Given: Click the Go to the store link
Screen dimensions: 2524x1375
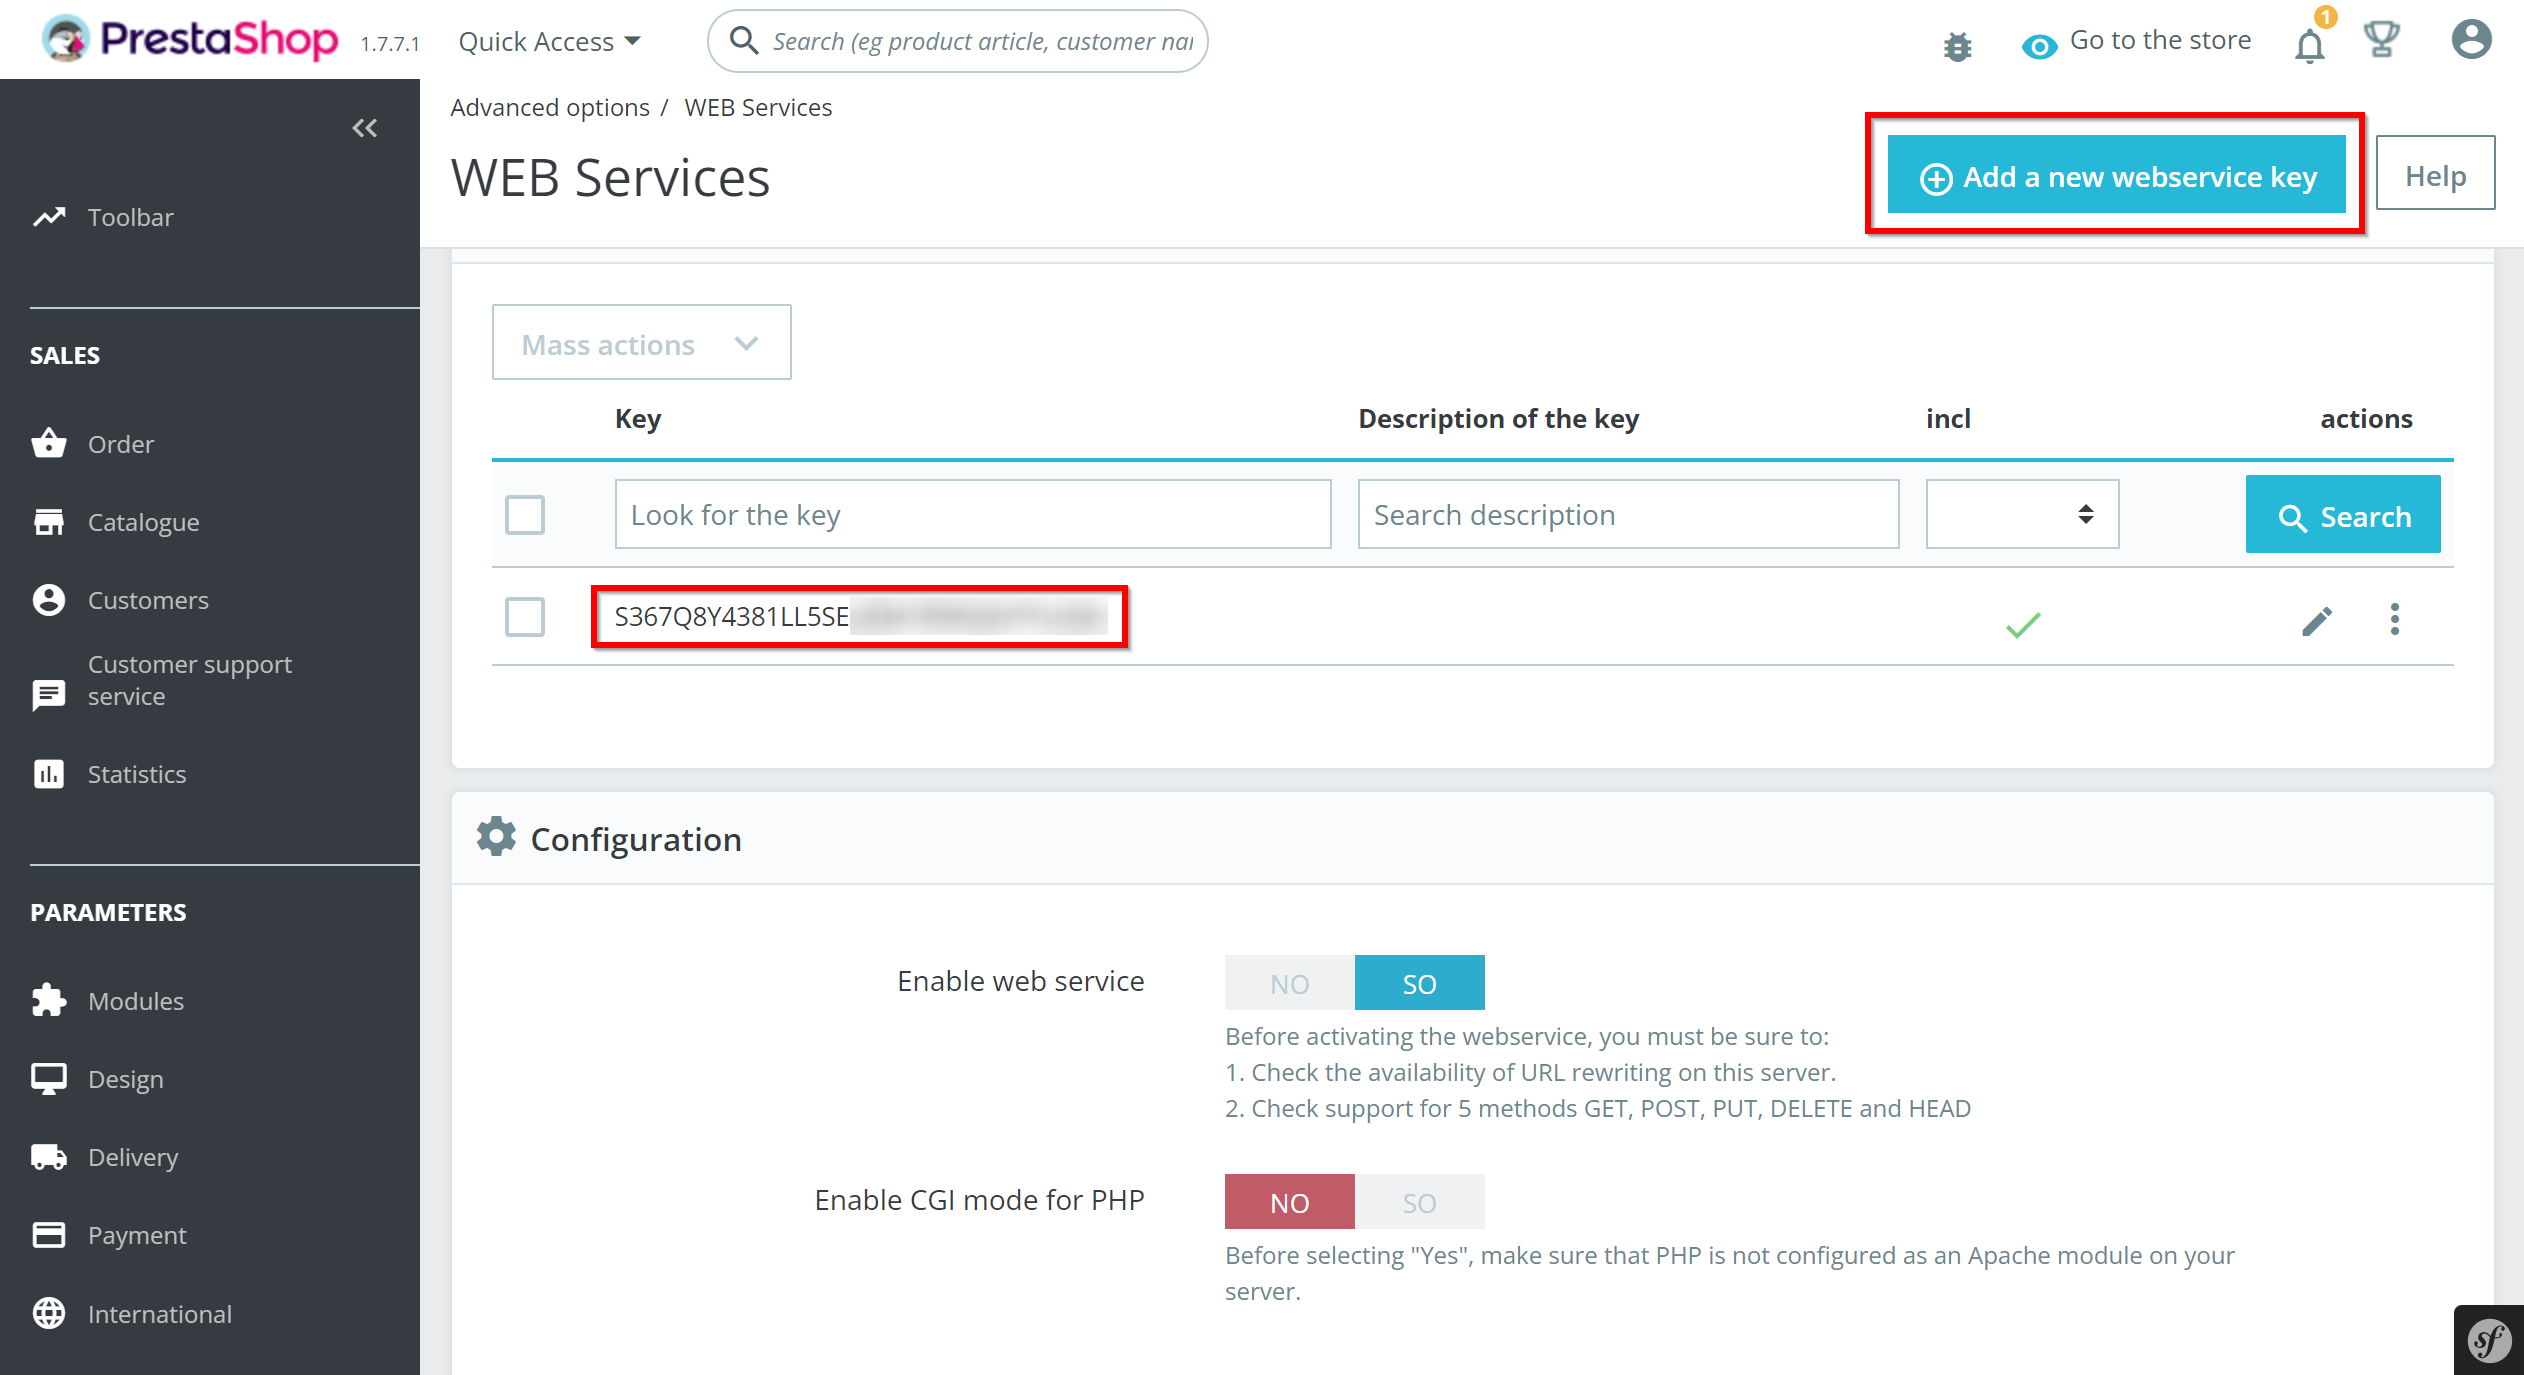Looking at the screenshot, I should click(2160, 40).
